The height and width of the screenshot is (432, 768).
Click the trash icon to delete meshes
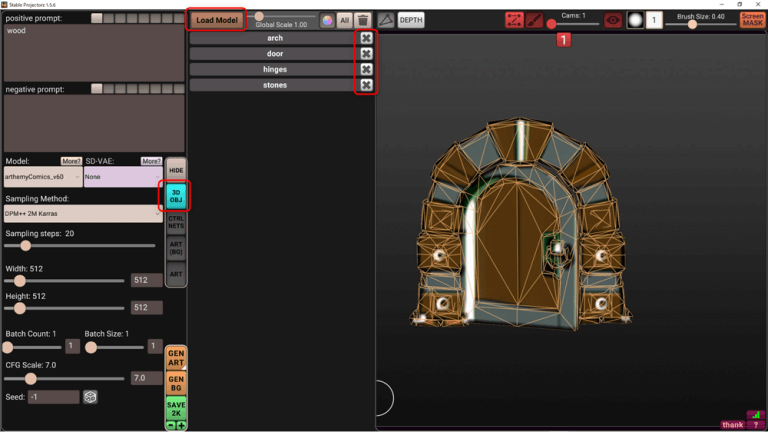click(363, 20)
